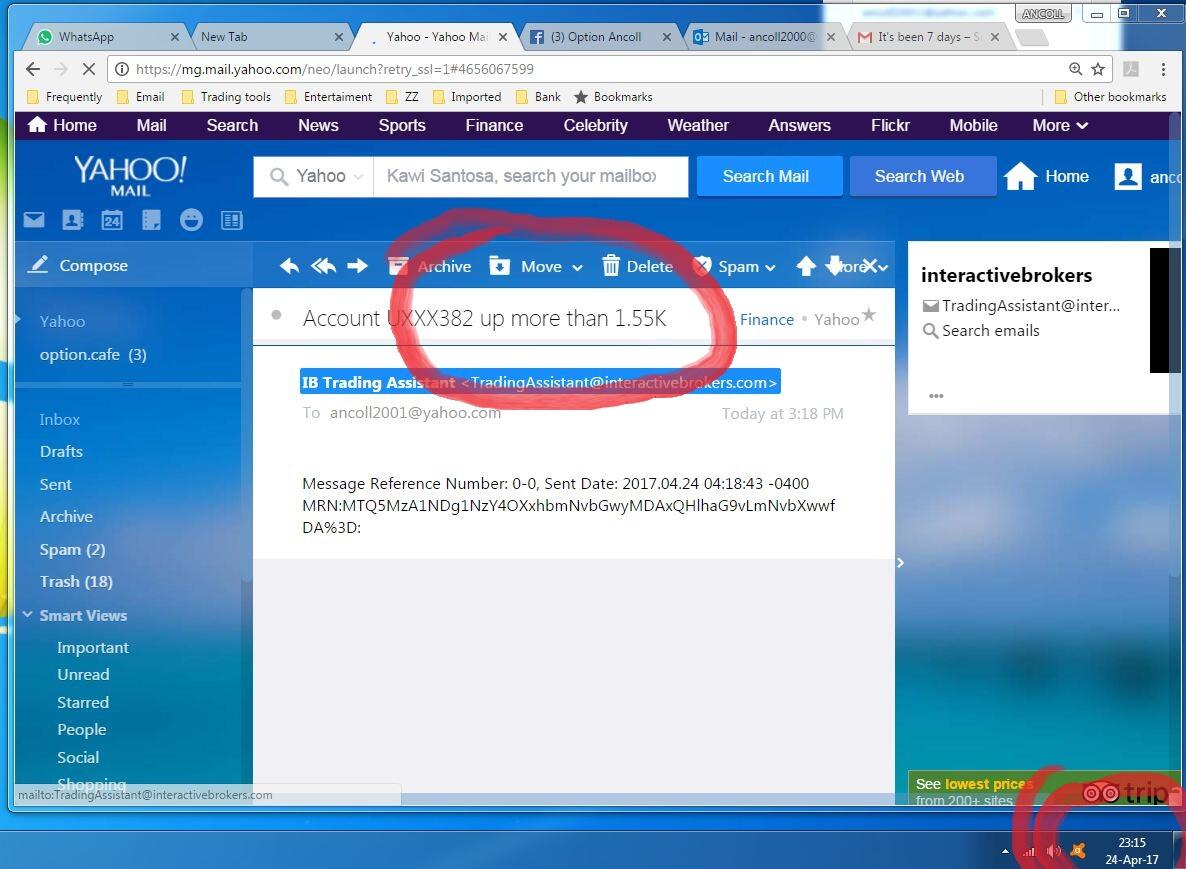Open the Spam (2) folder
The width and height of the screenshot is (1186, 869).
pos(73,550)
